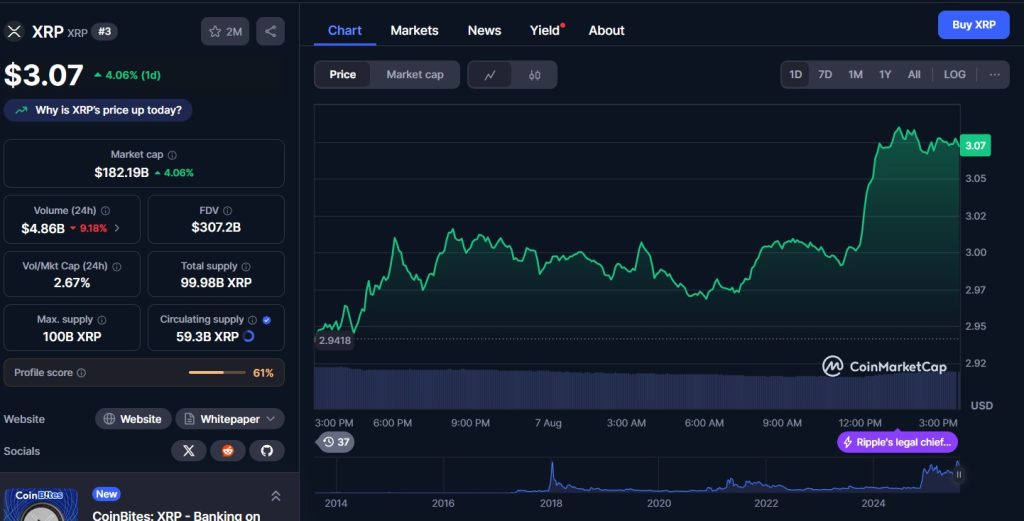Select the Price chart toggle
Image resolution: width=1024 pixels, height=521 pixels.
click(343, 75)
